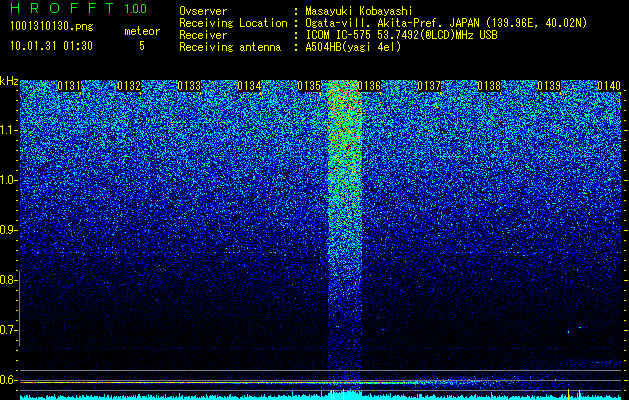Click the cyan signal-level strip at the bottom
Image resolution: width=629 pixels, height=400 pixels.
(x=321, y=396)
